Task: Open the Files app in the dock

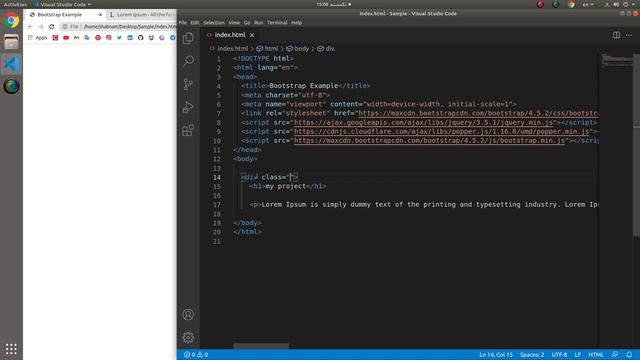Action: click(x=11, y=42)
